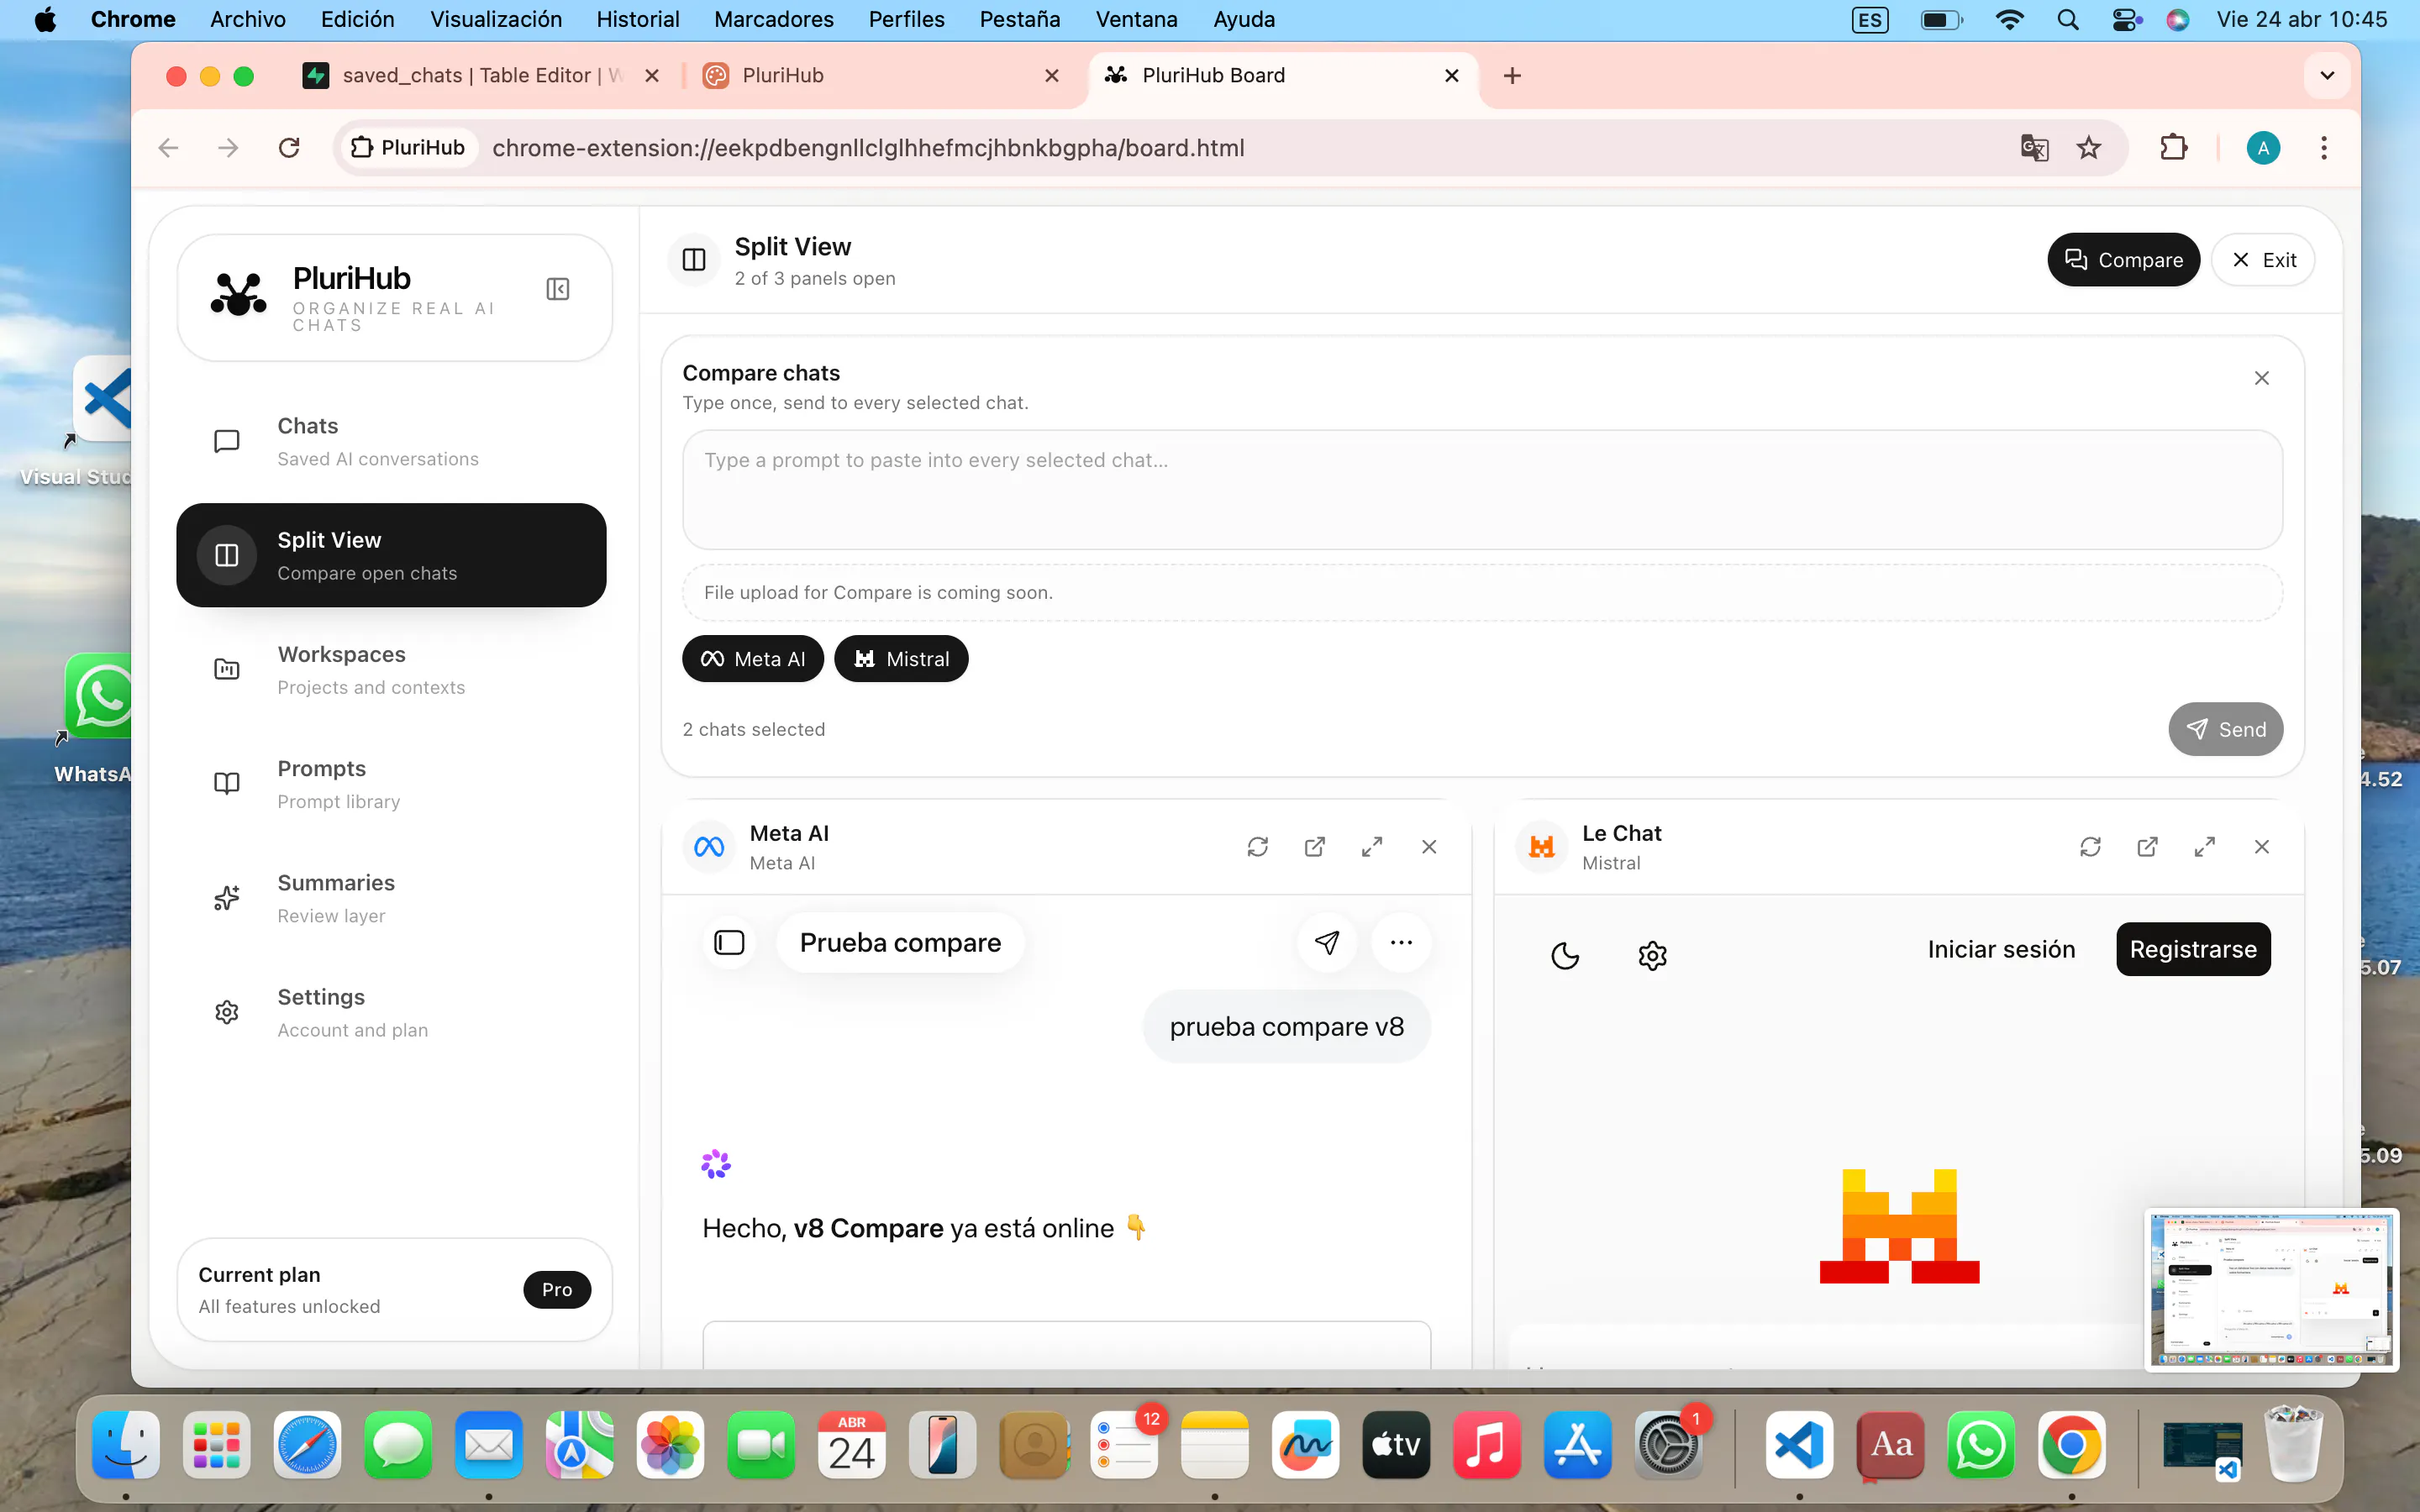Click the Apple menu
Image resolution: width=2420 pixels, height=1512 pixels.
click(45, 19)
